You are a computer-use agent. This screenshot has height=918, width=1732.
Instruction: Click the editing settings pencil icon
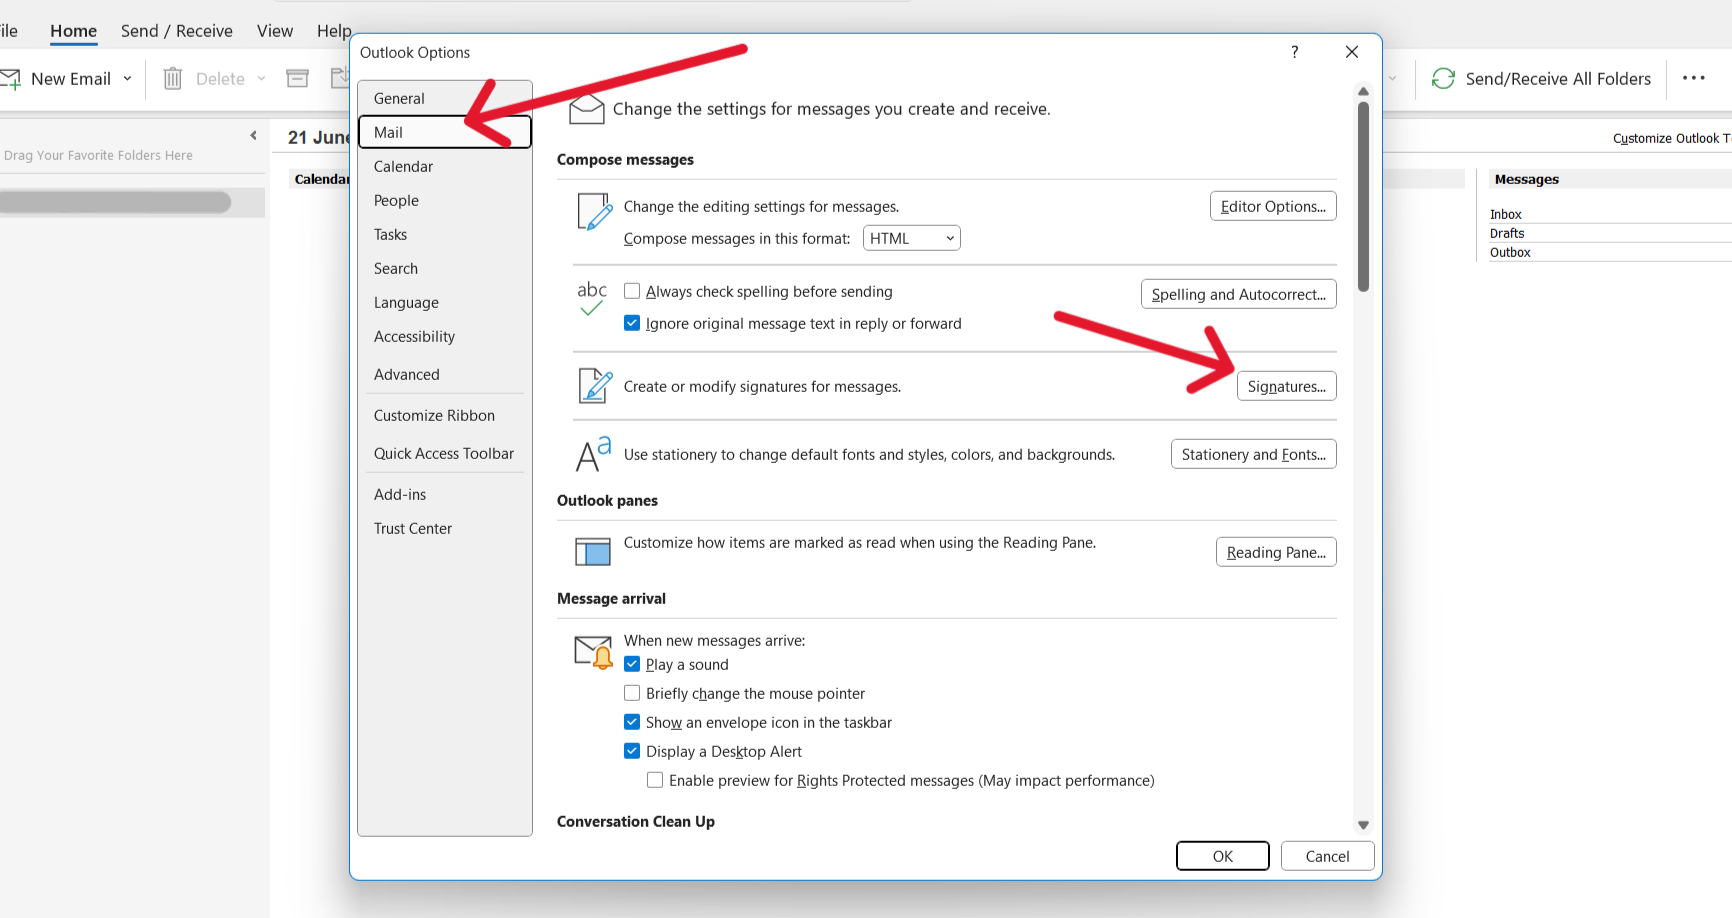click(595, 211)
